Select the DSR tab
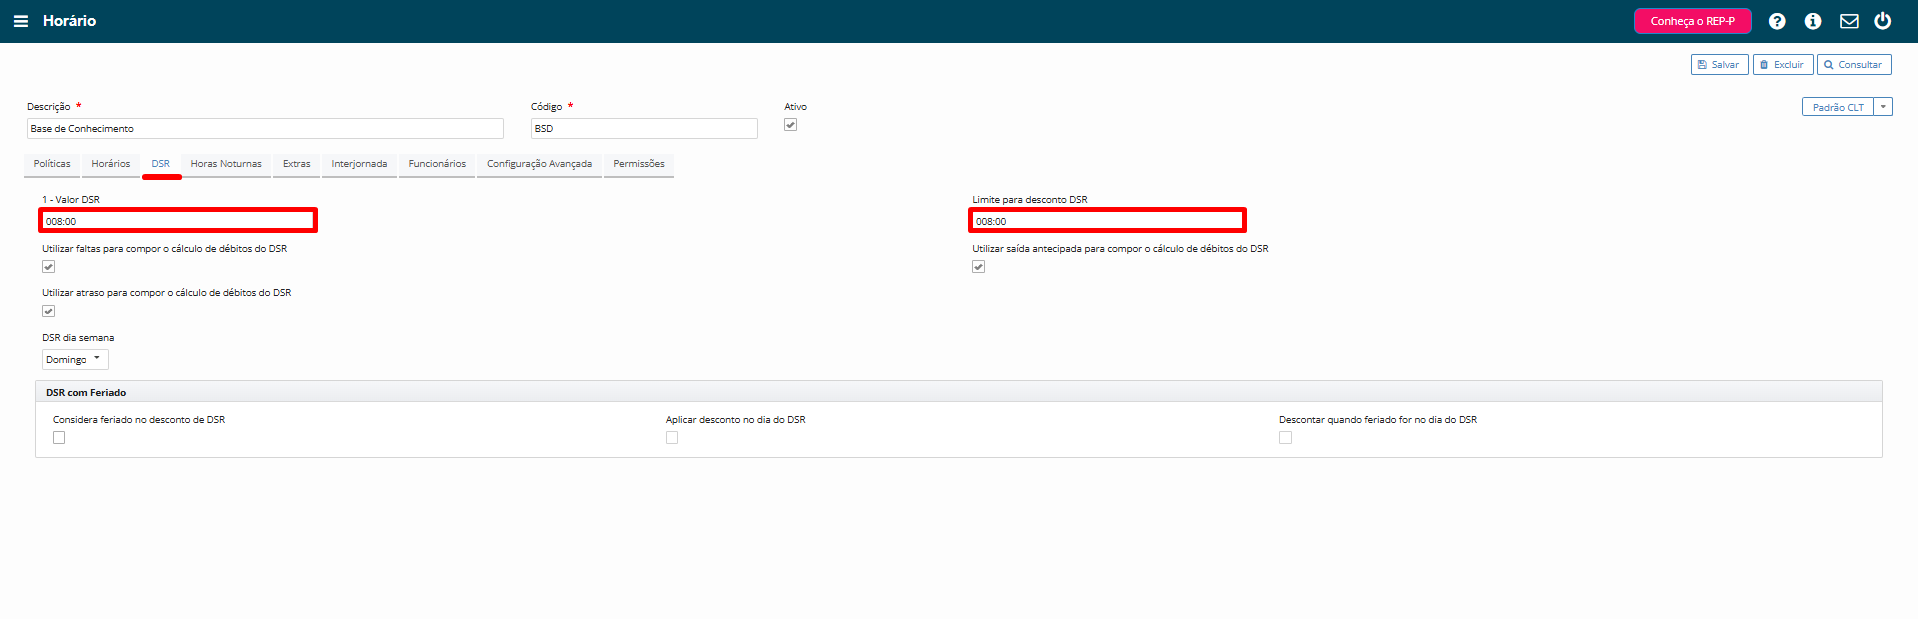 [161, 164]
